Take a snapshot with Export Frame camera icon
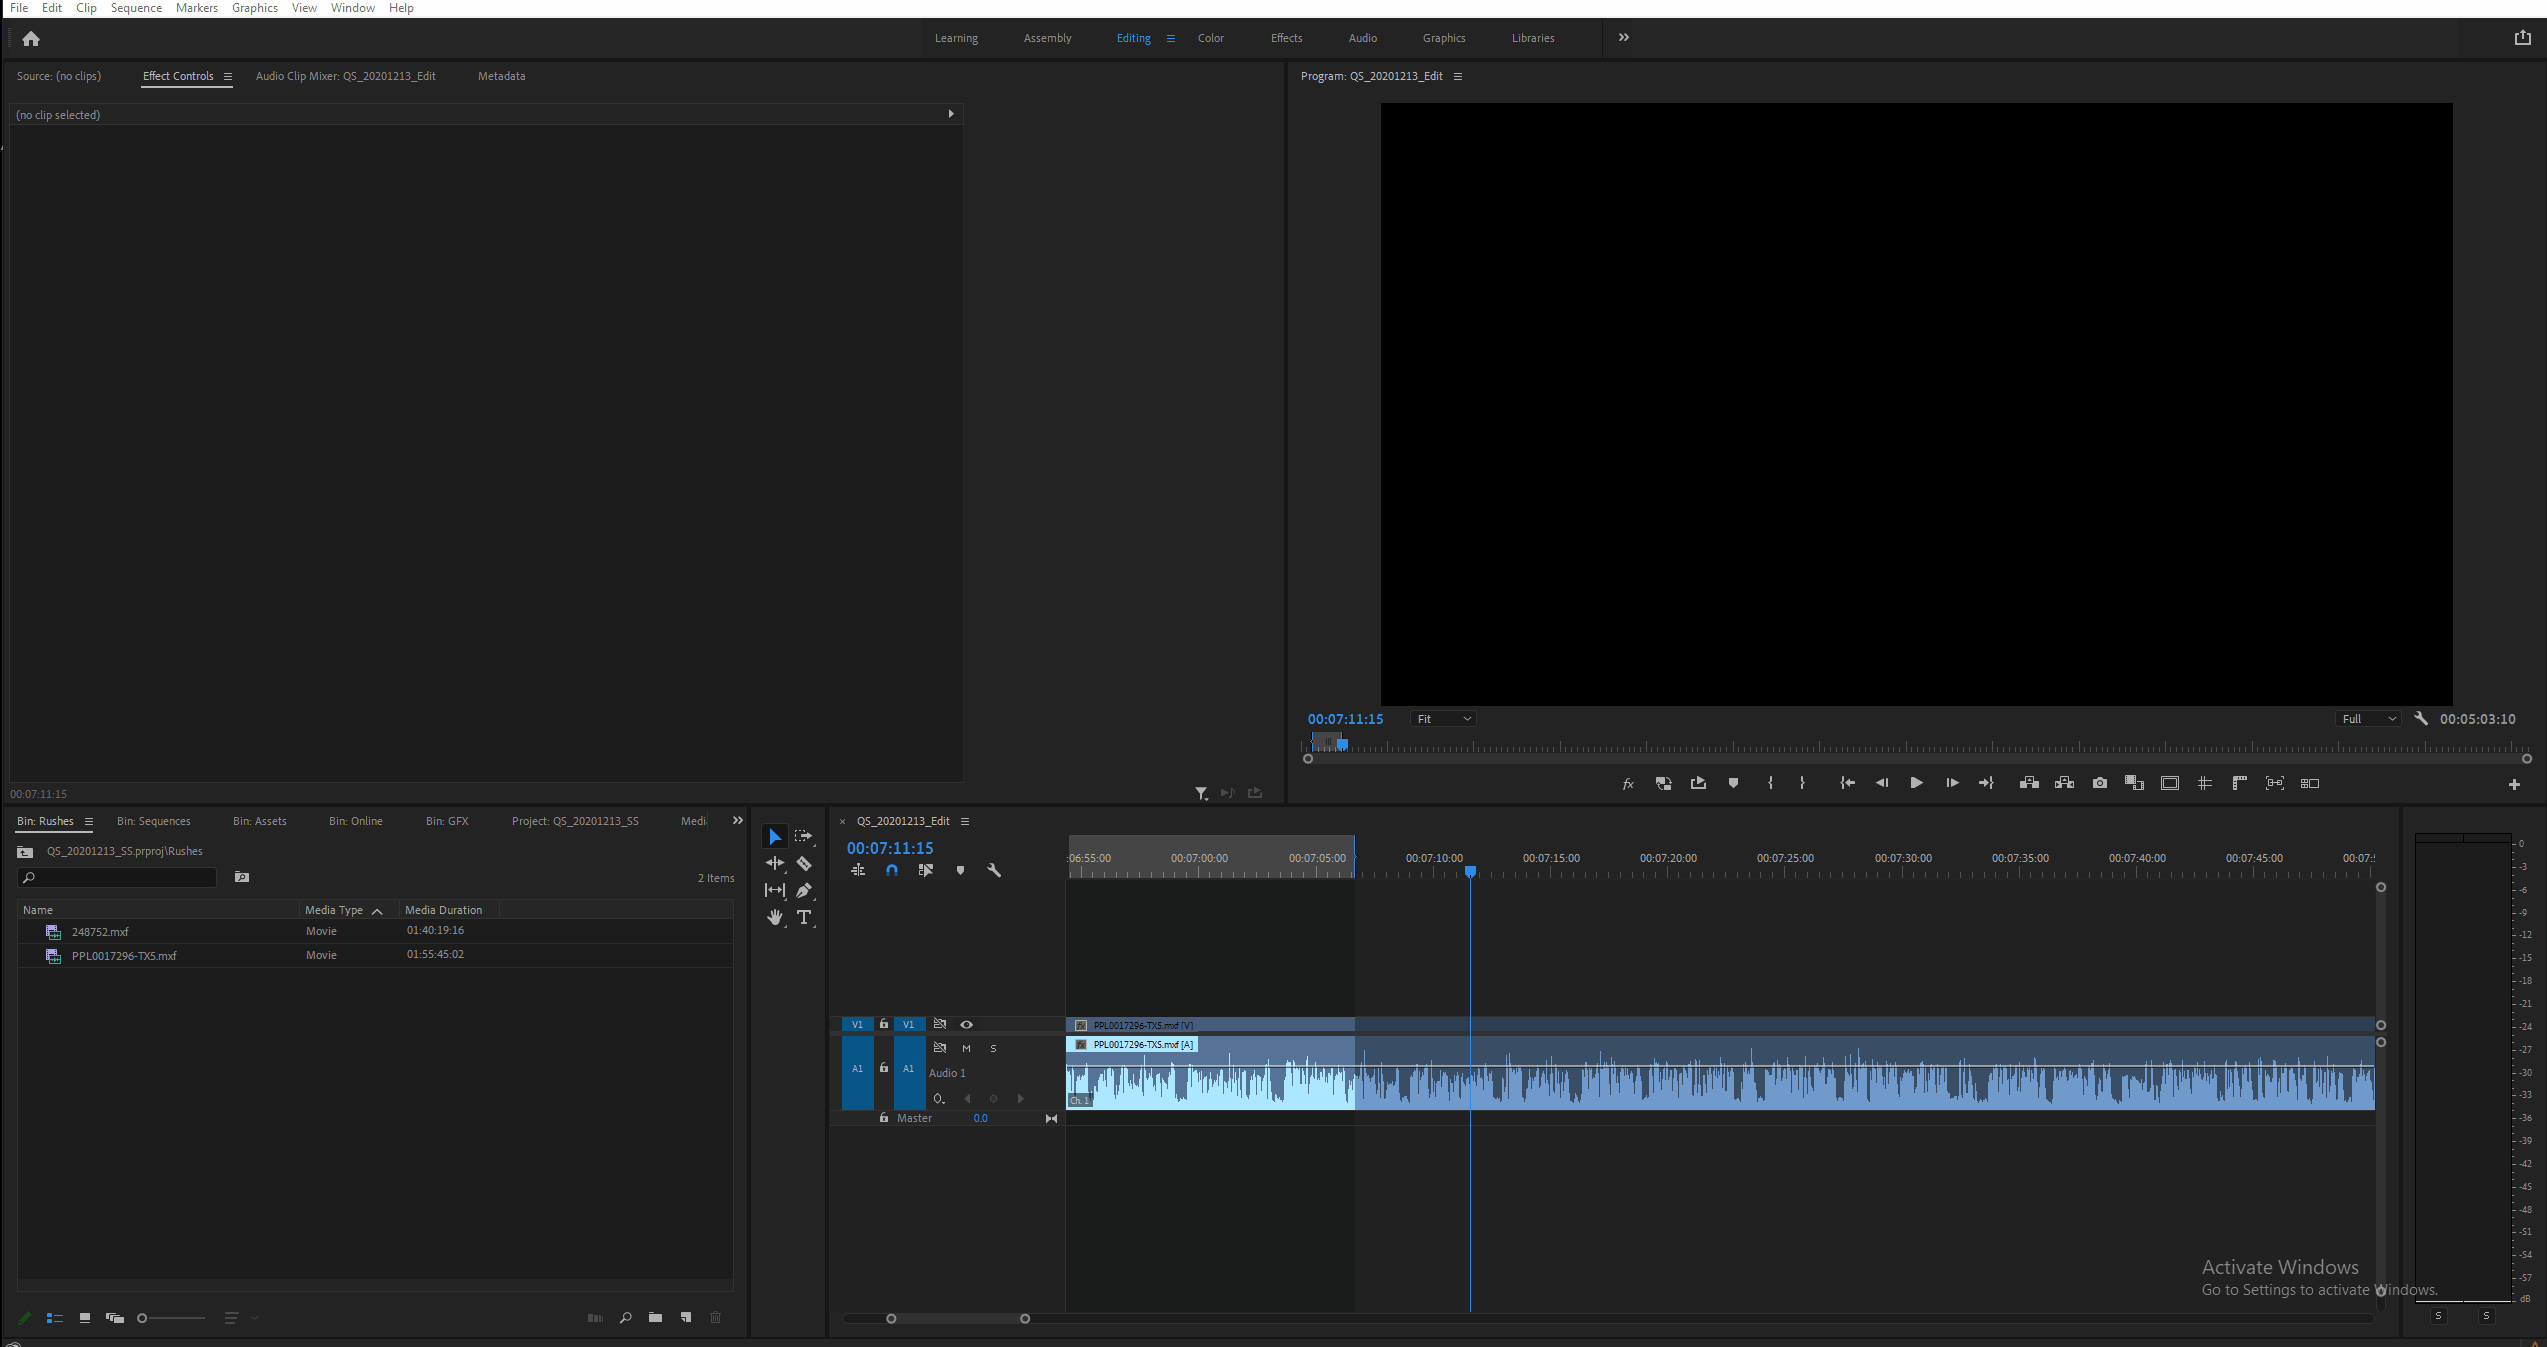 click(x=2099, y=783)
